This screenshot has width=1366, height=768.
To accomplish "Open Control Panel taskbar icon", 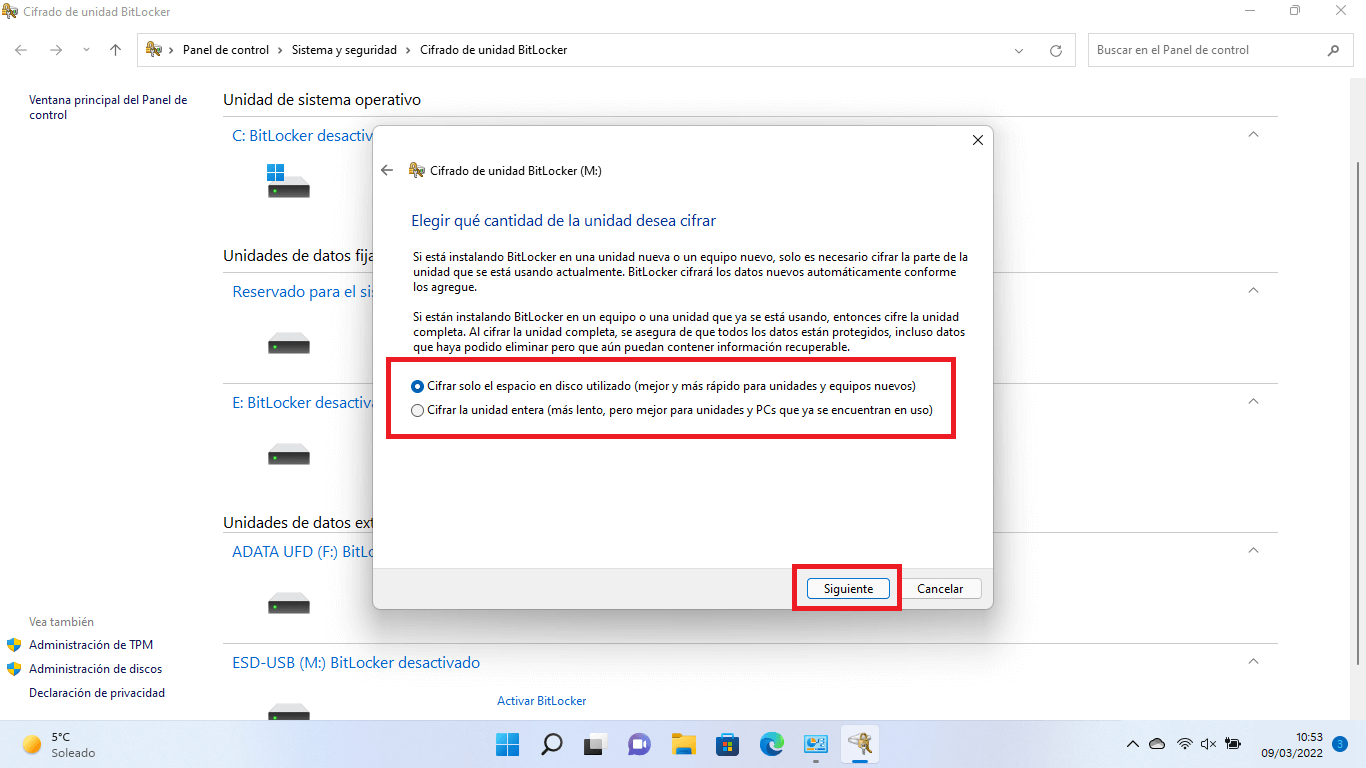I will (815, 745).
